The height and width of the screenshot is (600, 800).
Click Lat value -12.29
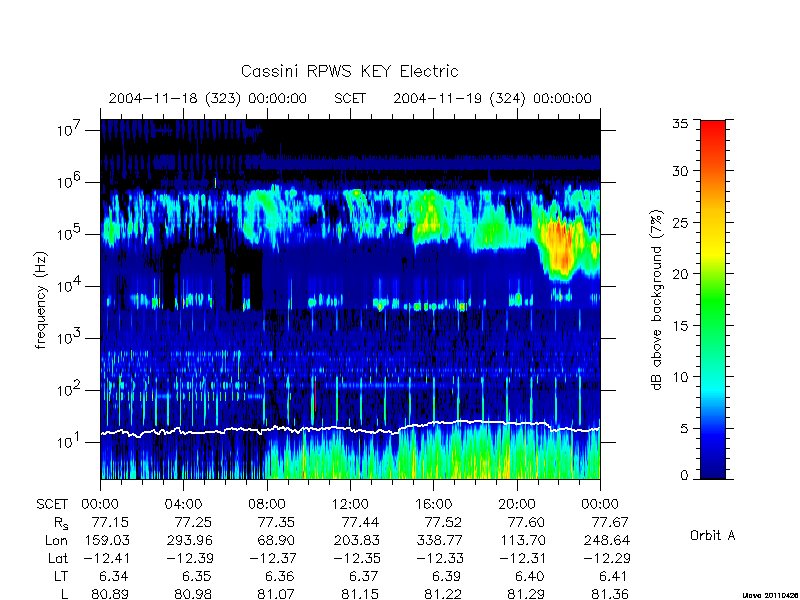pyautogui.click(x=606, y=558)
